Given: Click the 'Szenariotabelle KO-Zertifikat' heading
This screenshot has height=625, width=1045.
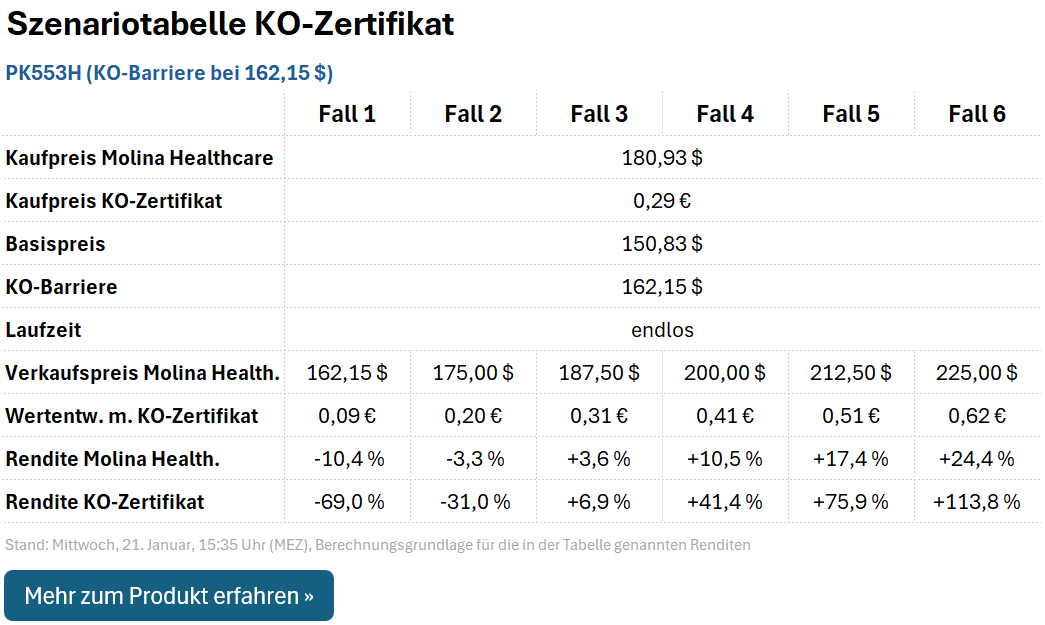Looking at the screenshot, I should click(230, 25).
